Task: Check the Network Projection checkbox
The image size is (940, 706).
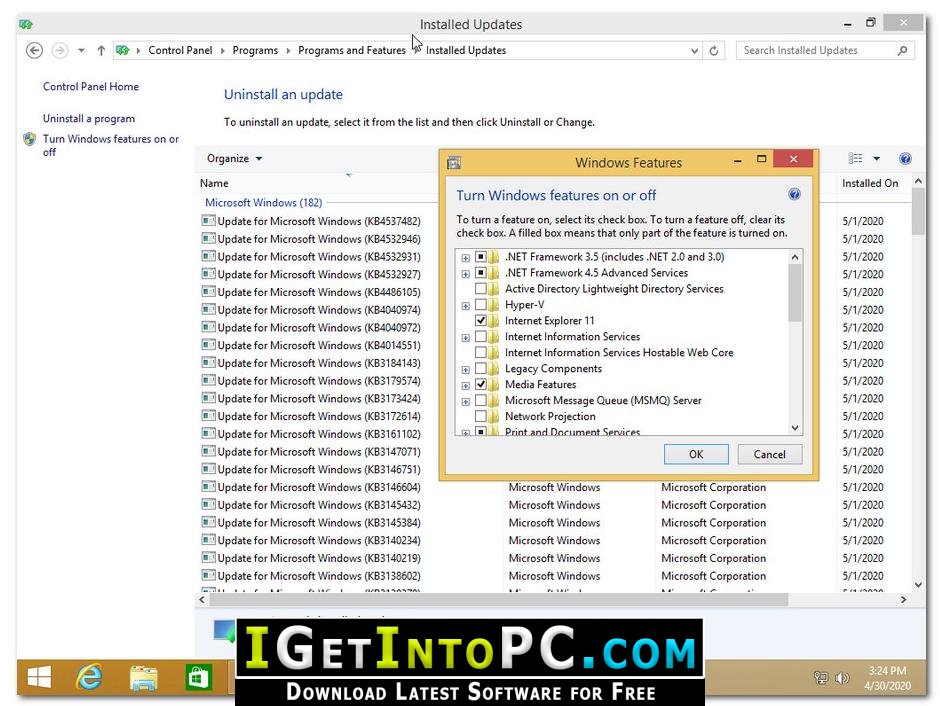Action: tap(481, 416)
